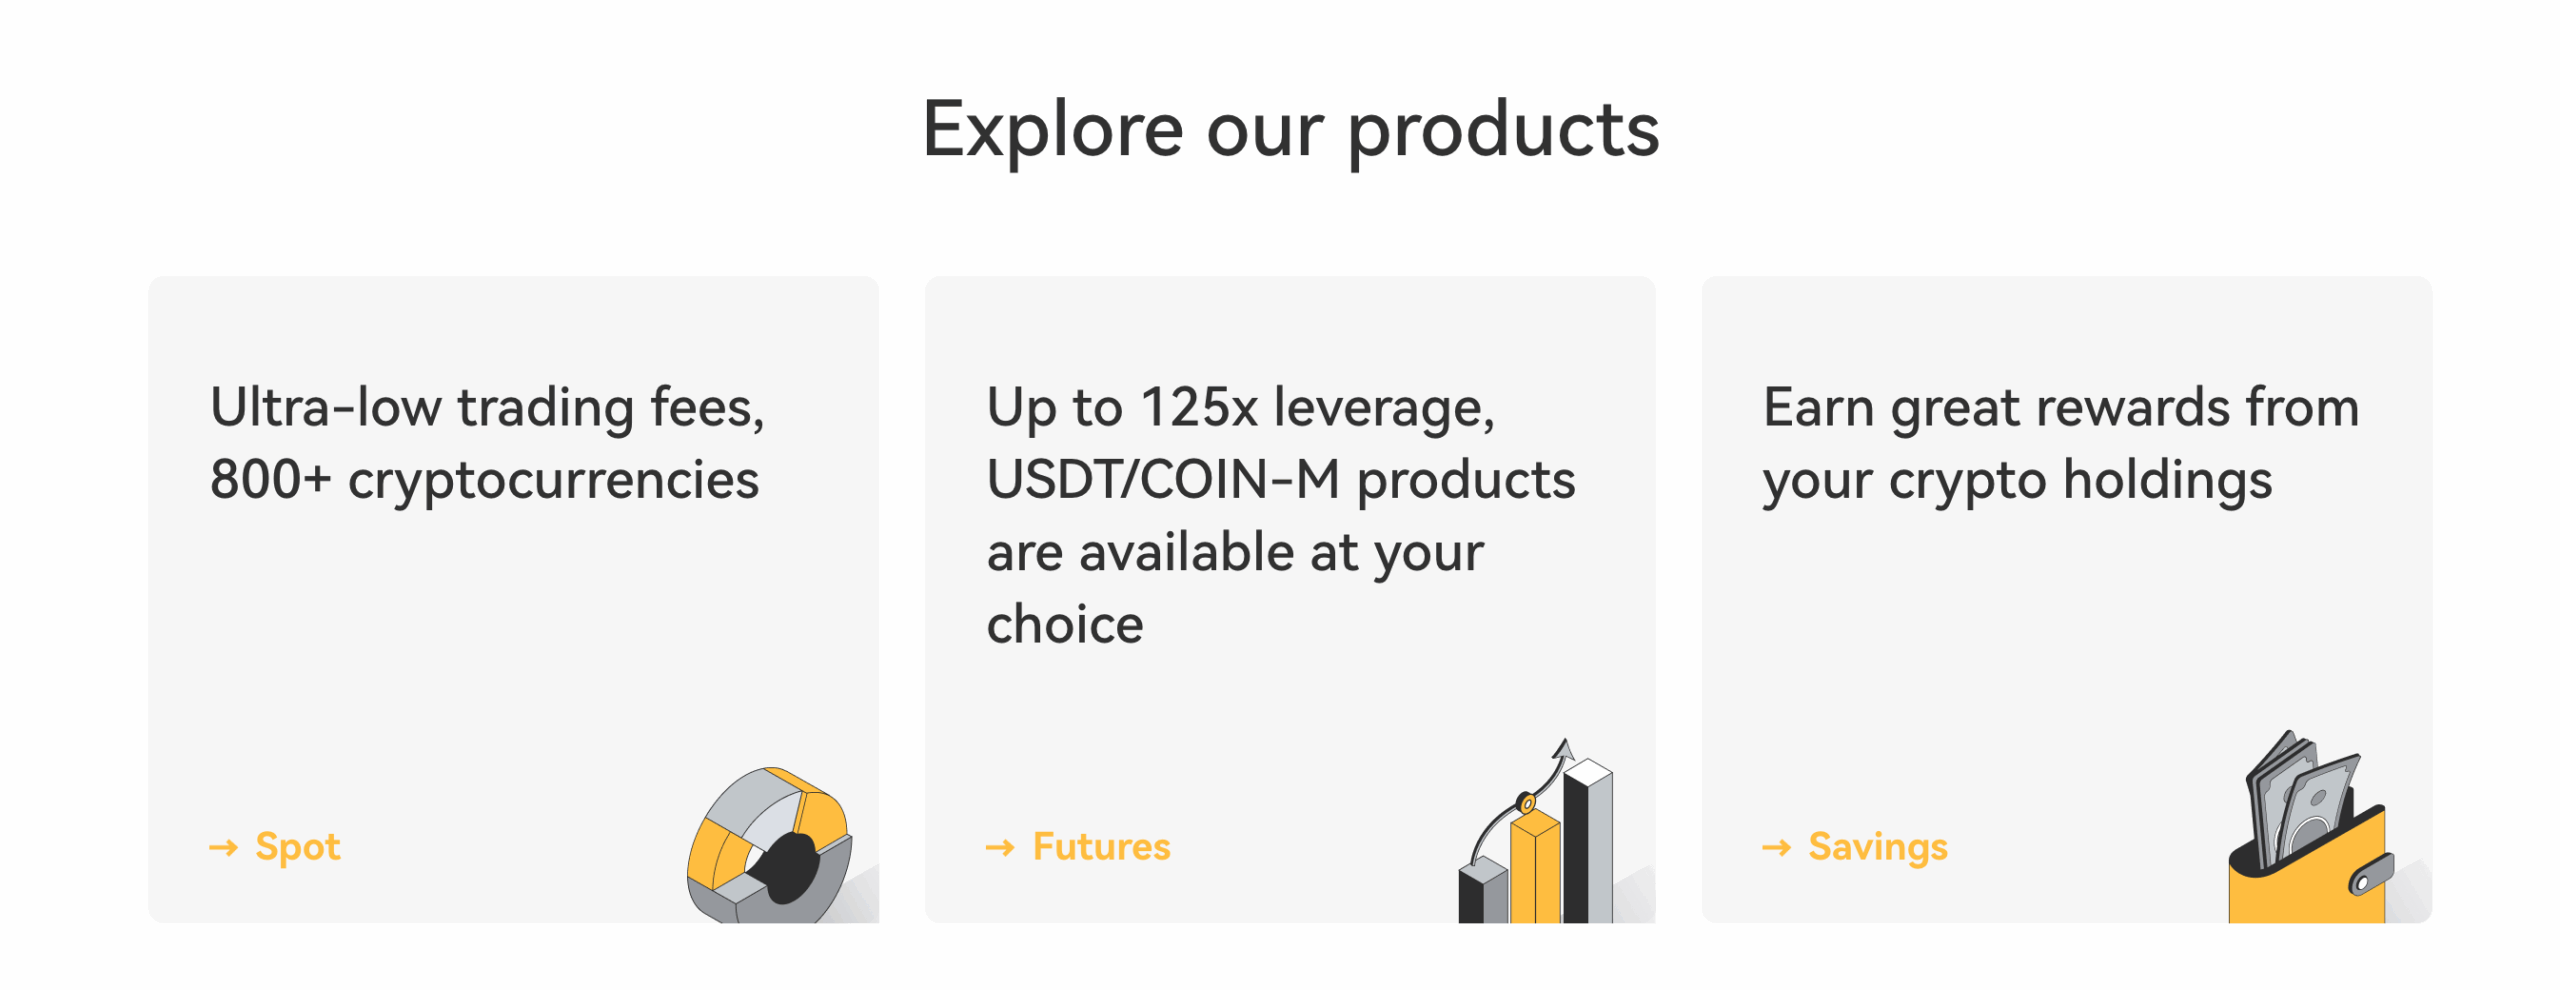The image size is (2560, 990).
Task: Open the Futures link
Action: pos(1100,847)
